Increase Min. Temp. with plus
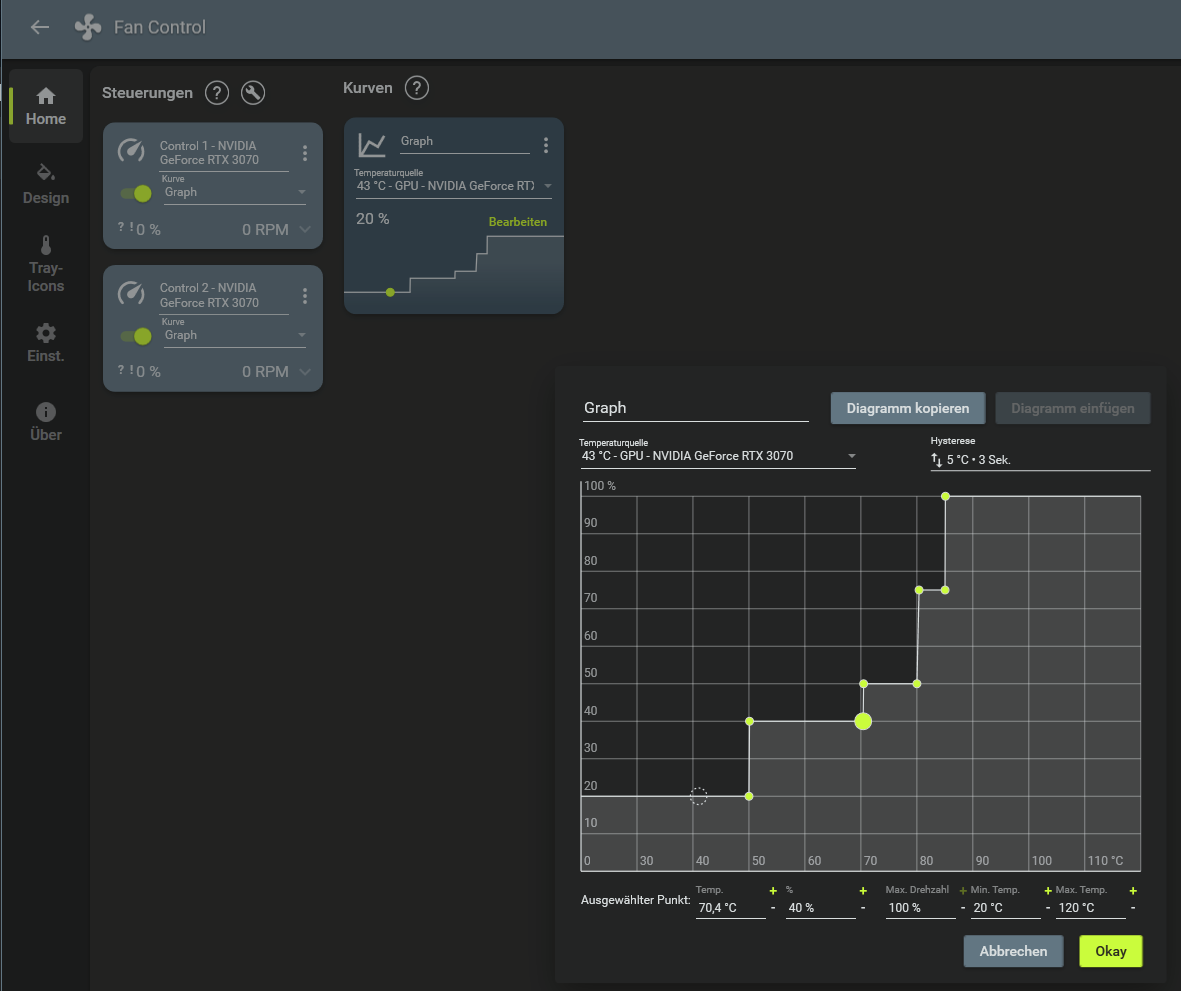Image resolution: width=1181 pixels, height=991 pixels. (1048, 891)
